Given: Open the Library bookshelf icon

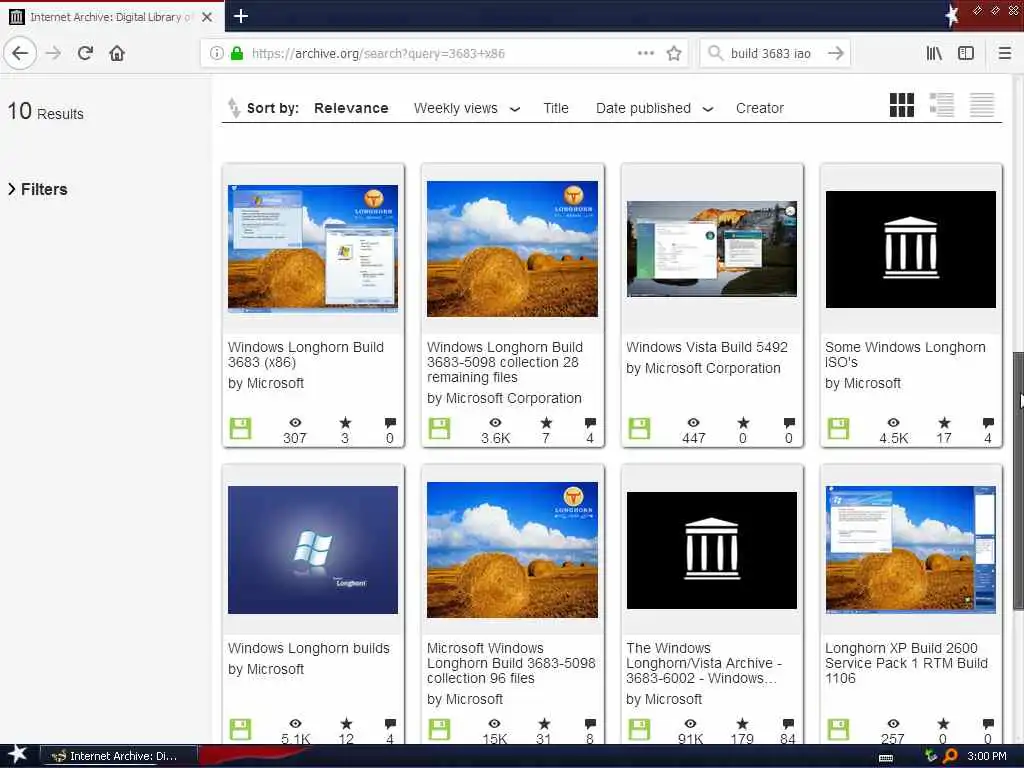Looking at the screenshot, I should (934, 53).
